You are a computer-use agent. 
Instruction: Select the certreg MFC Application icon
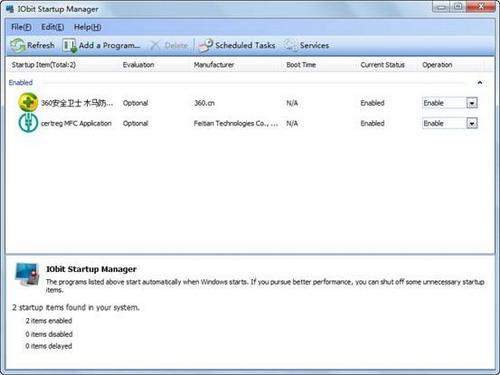pyautogui.click(x=28, y=123)
